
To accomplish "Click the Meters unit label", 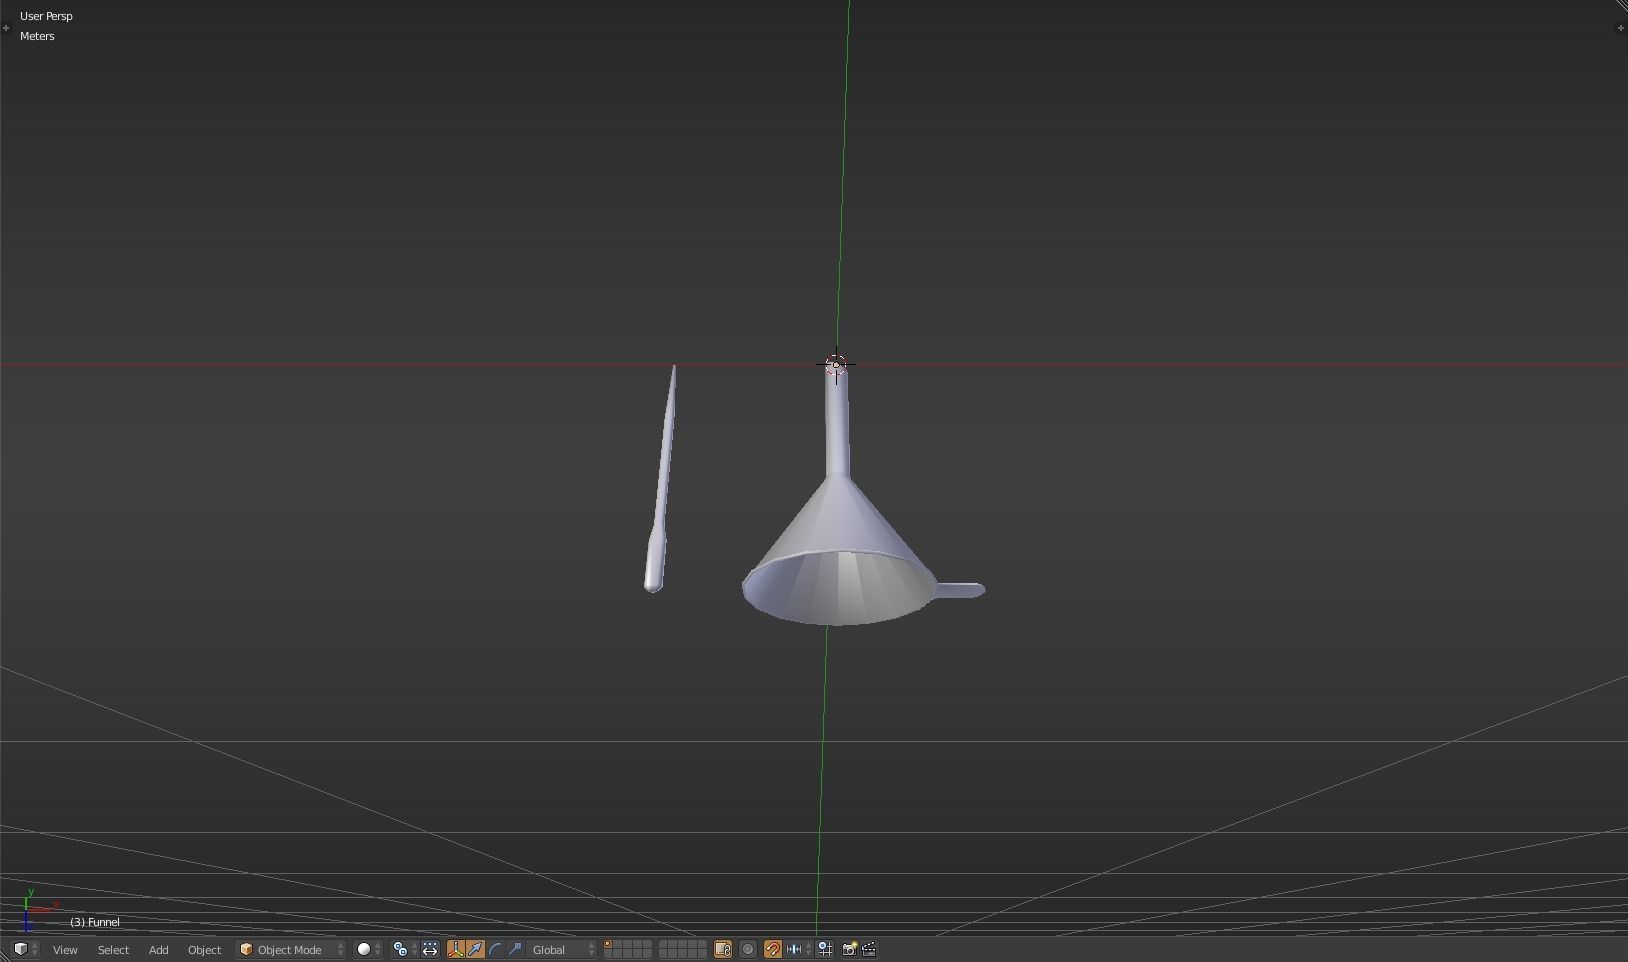I will (x=37, y=36).
